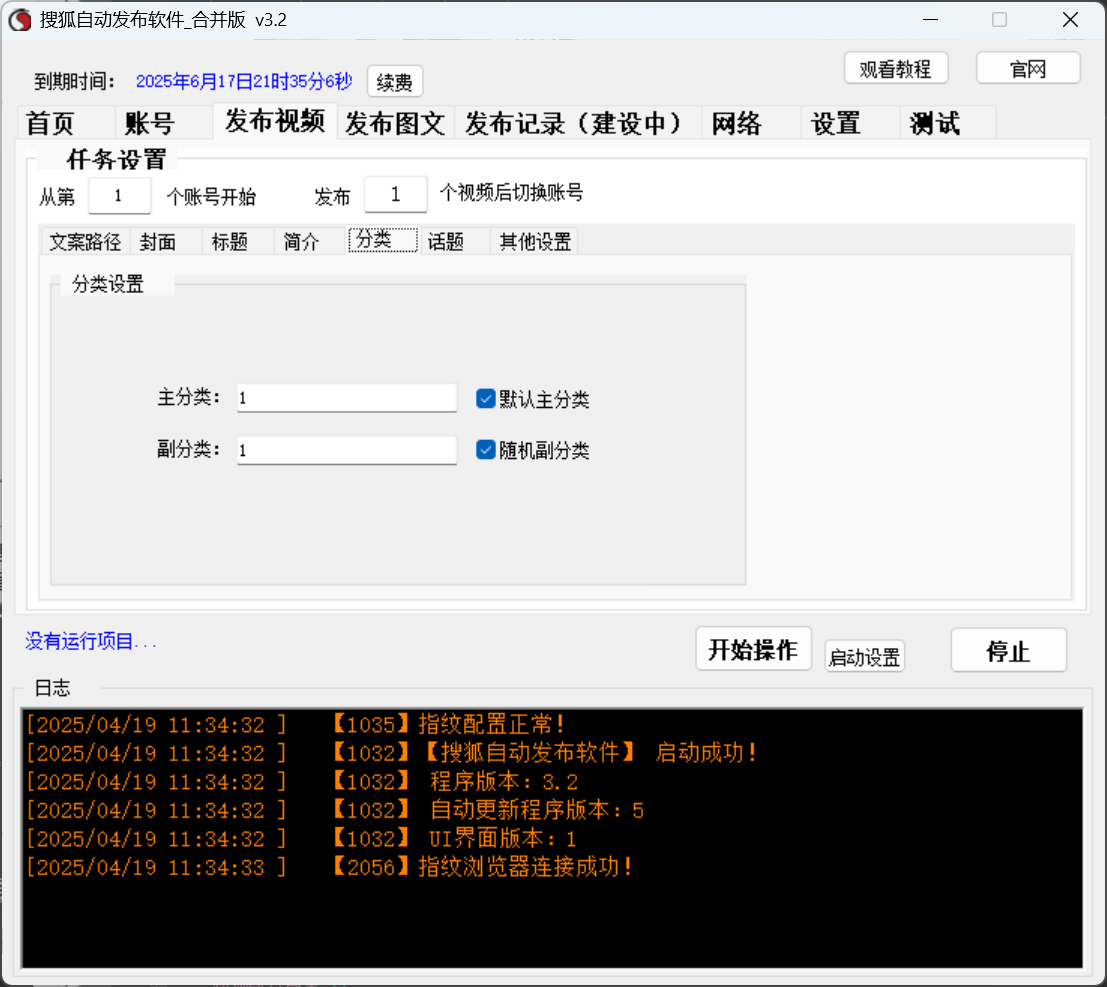Open the 其他设置 sub-tab

(535, 241)
